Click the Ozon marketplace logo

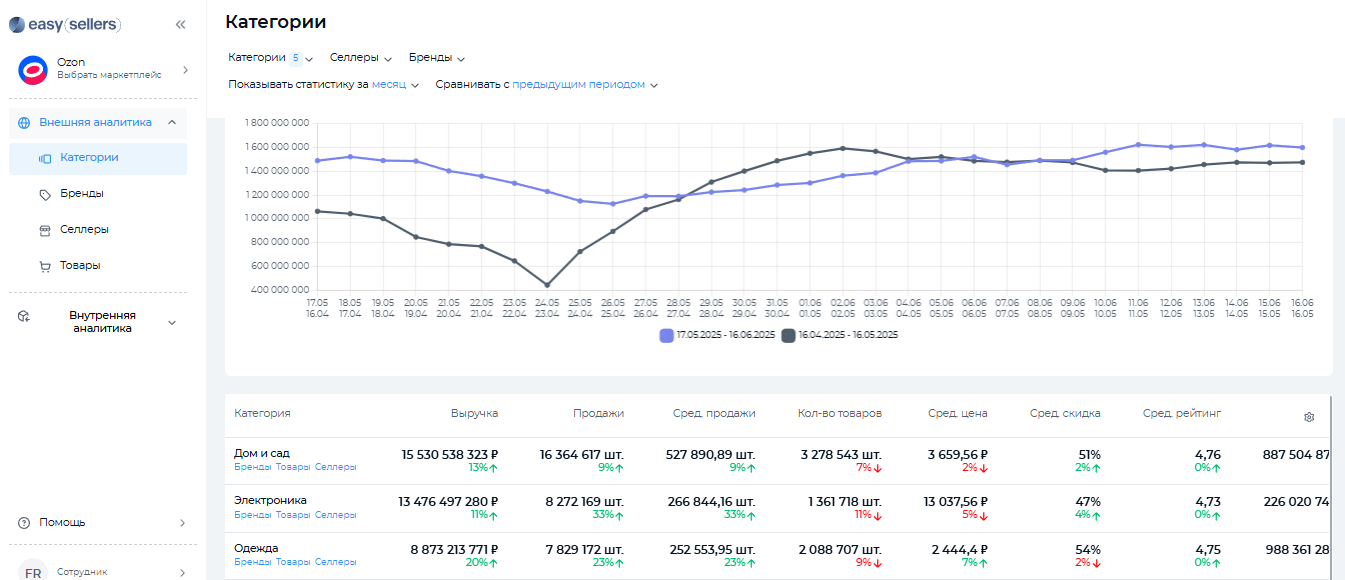coord(33,70)
